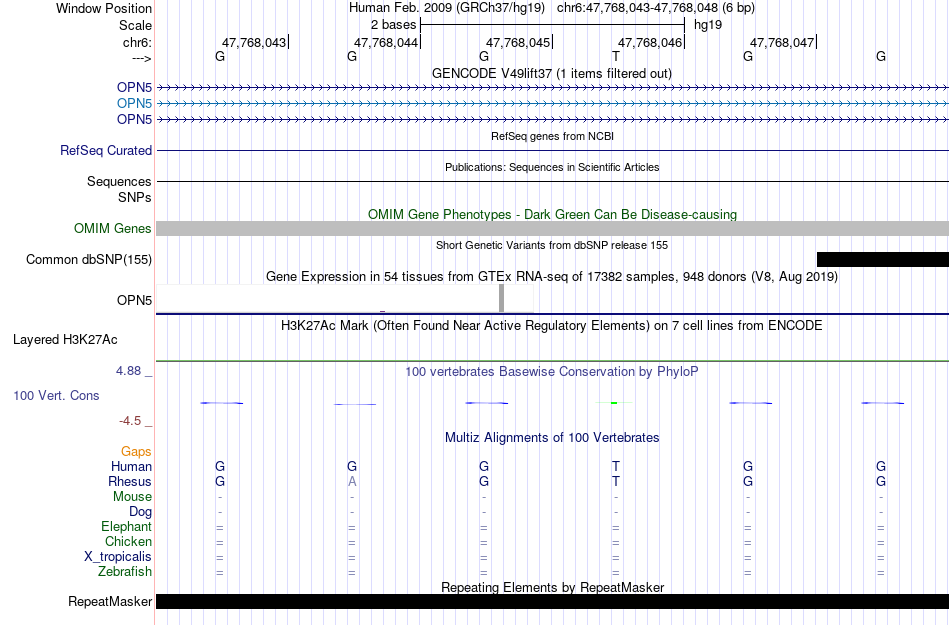
Task: Click the A base in the Rhesus row
Action: [x=351, y=481]
